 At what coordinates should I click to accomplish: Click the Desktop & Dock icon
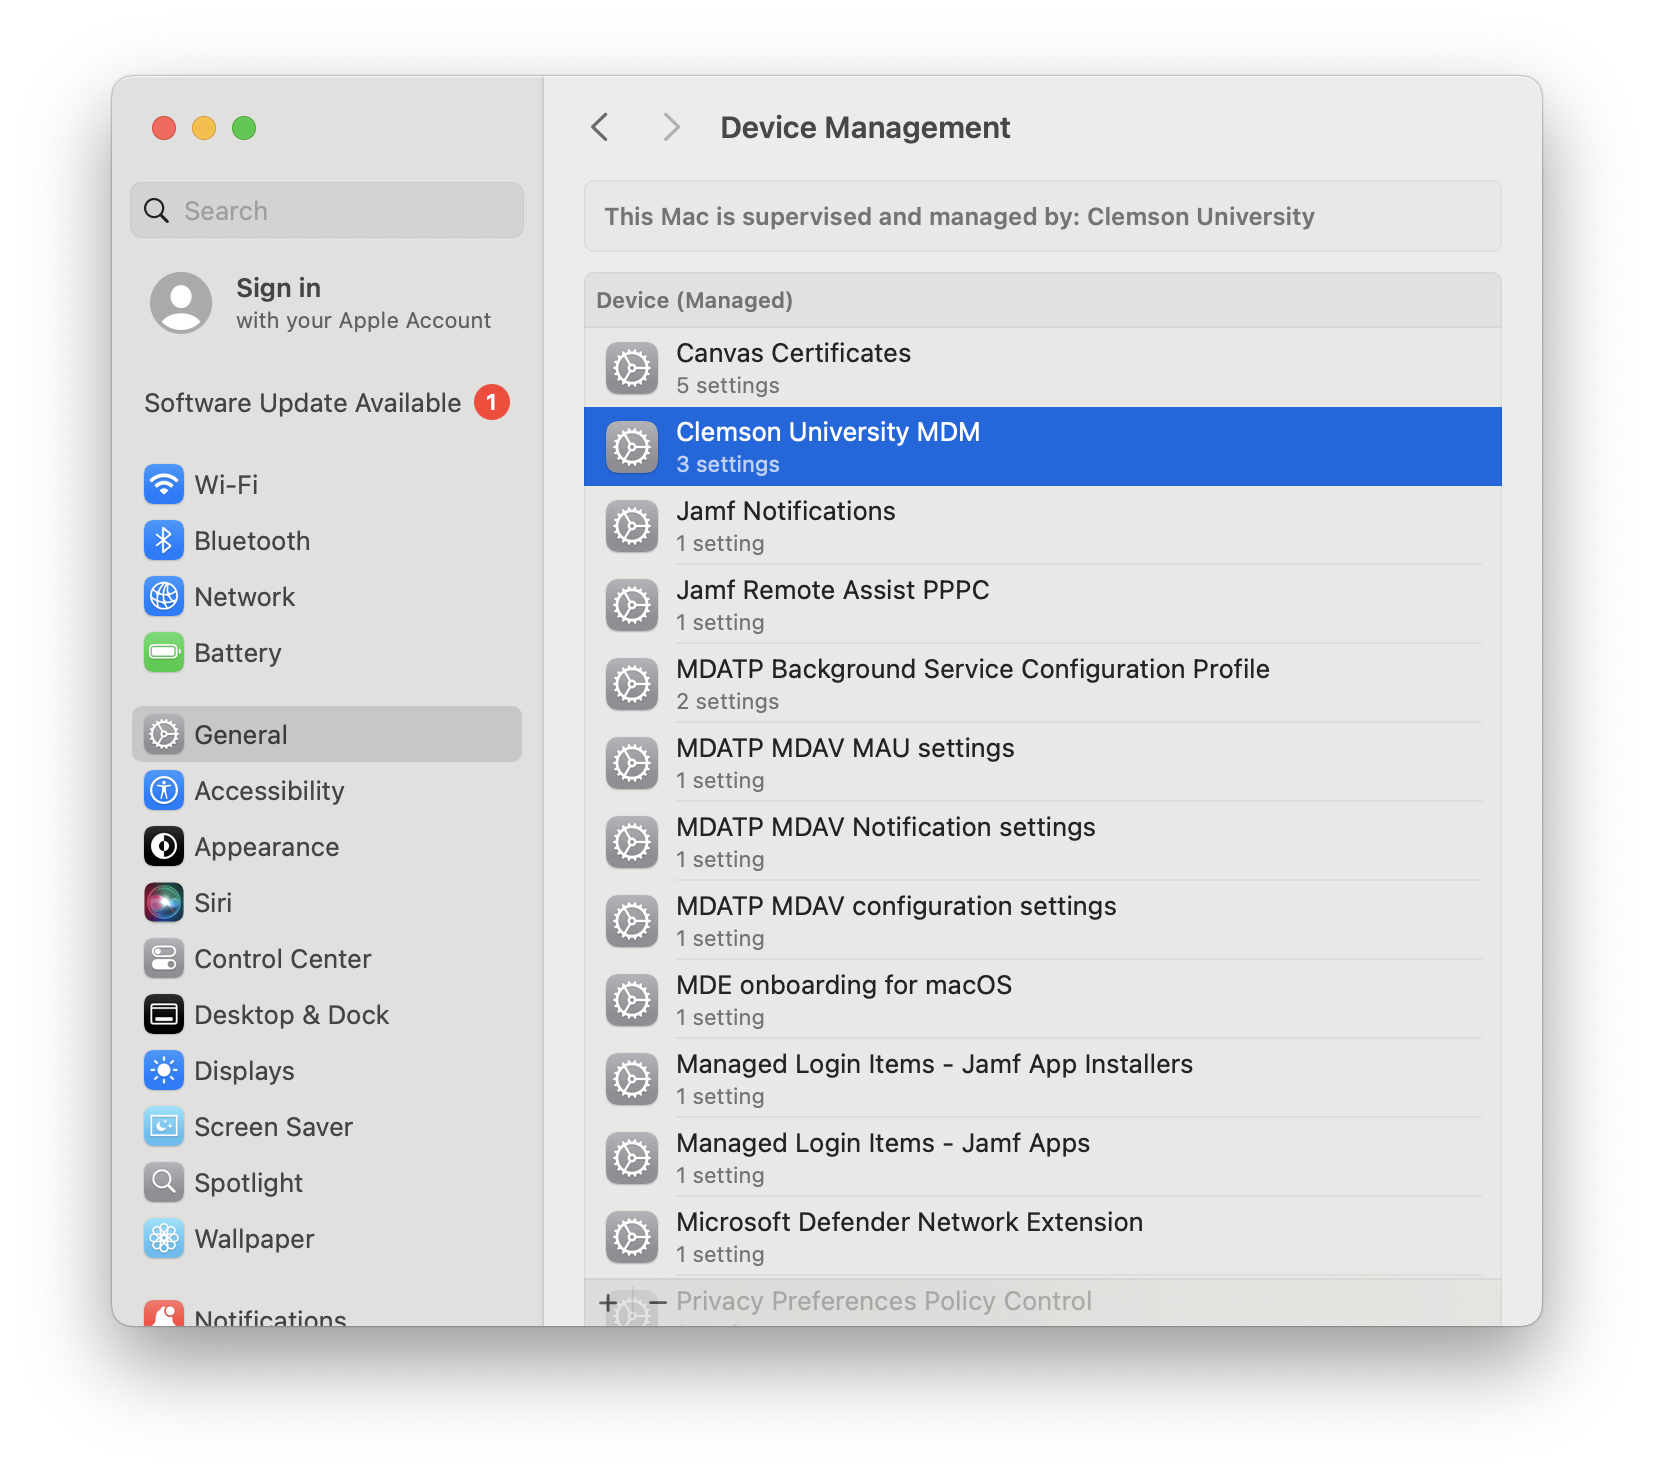164,1015
